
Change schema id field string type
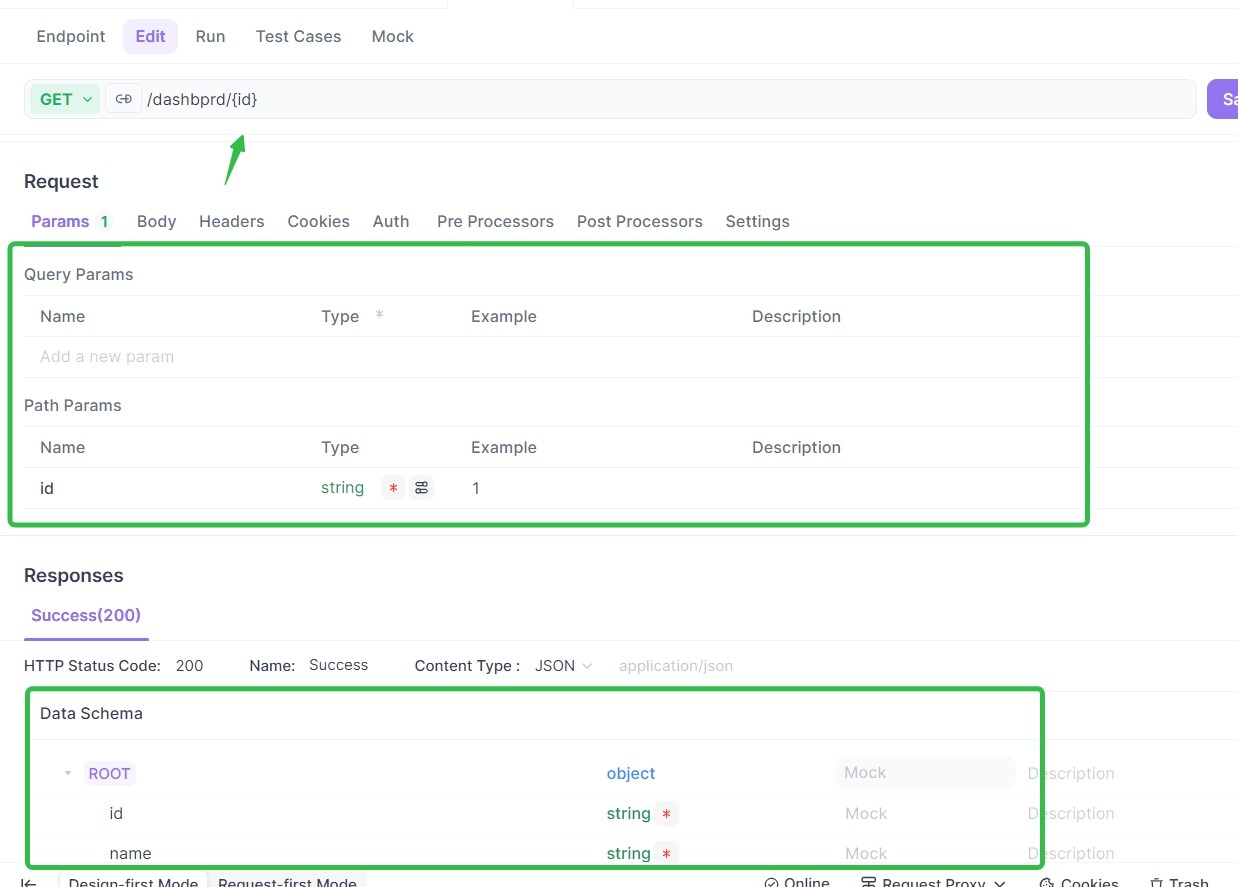tap(628, 814)
